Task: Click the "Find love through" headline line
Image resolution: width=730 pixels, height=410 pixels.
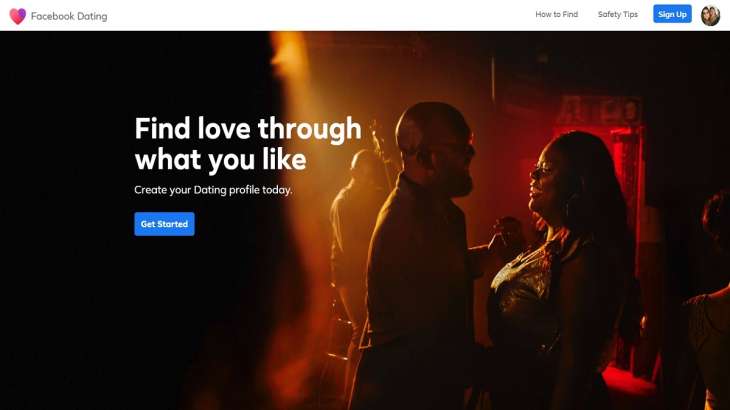Action: point(248,128)
